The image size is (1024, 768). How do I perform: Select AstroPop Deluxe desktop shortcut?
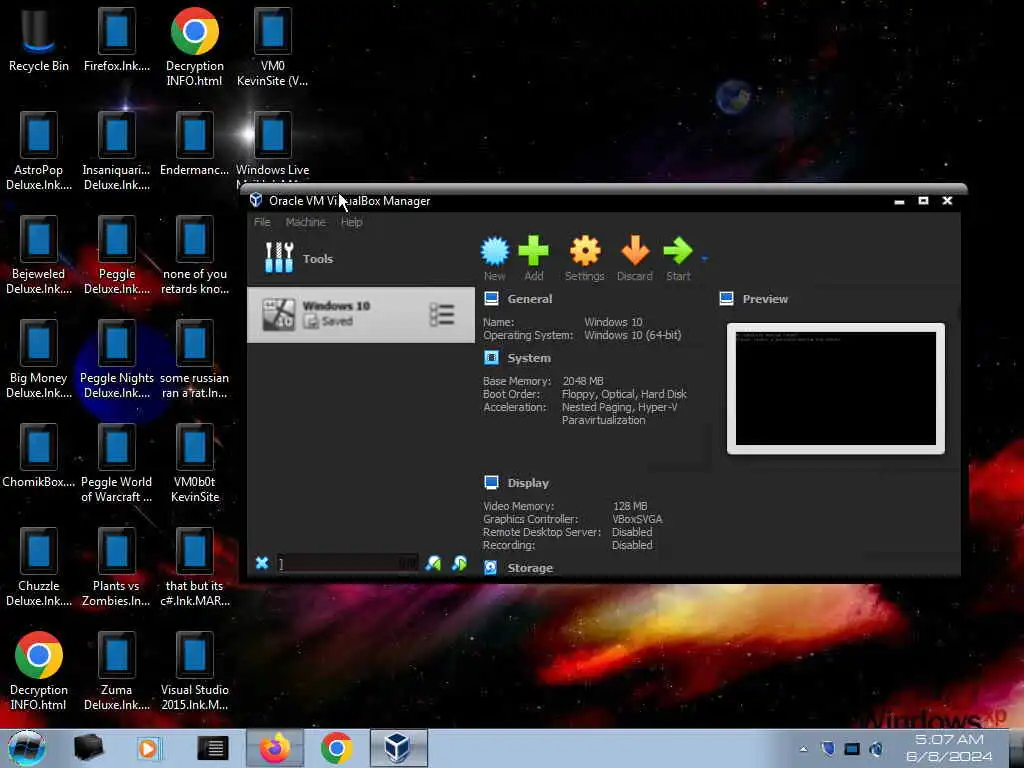click(39, 152)
